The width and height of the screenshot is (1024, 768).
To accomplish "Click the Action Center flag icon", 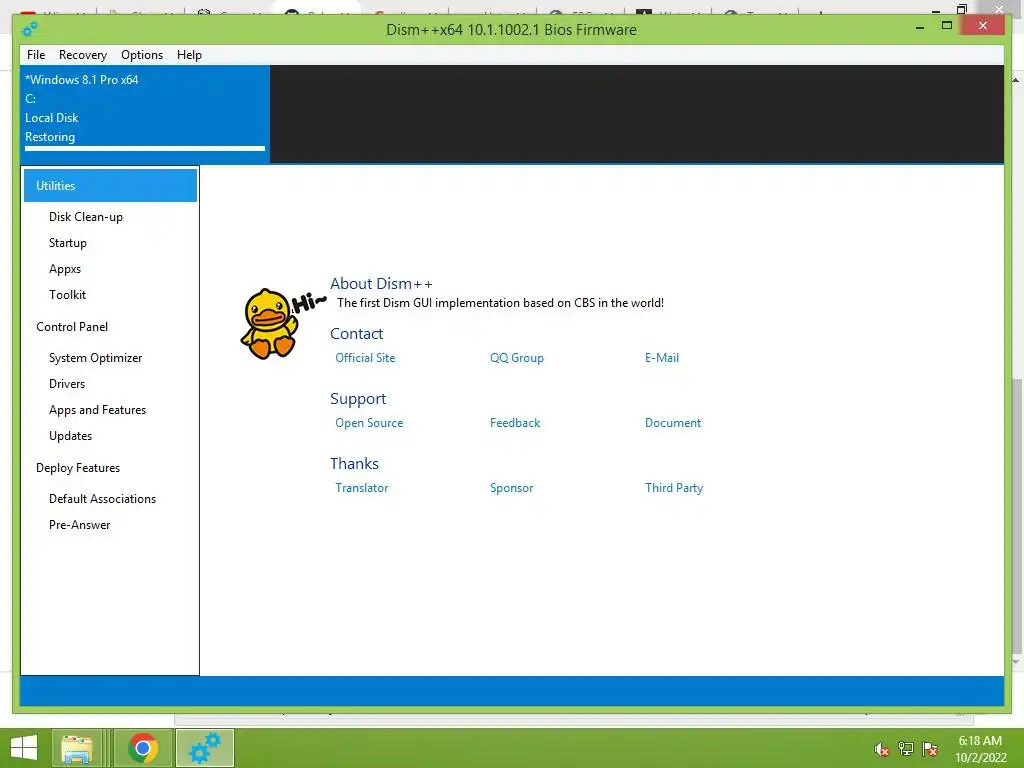I will click(930, 749).
